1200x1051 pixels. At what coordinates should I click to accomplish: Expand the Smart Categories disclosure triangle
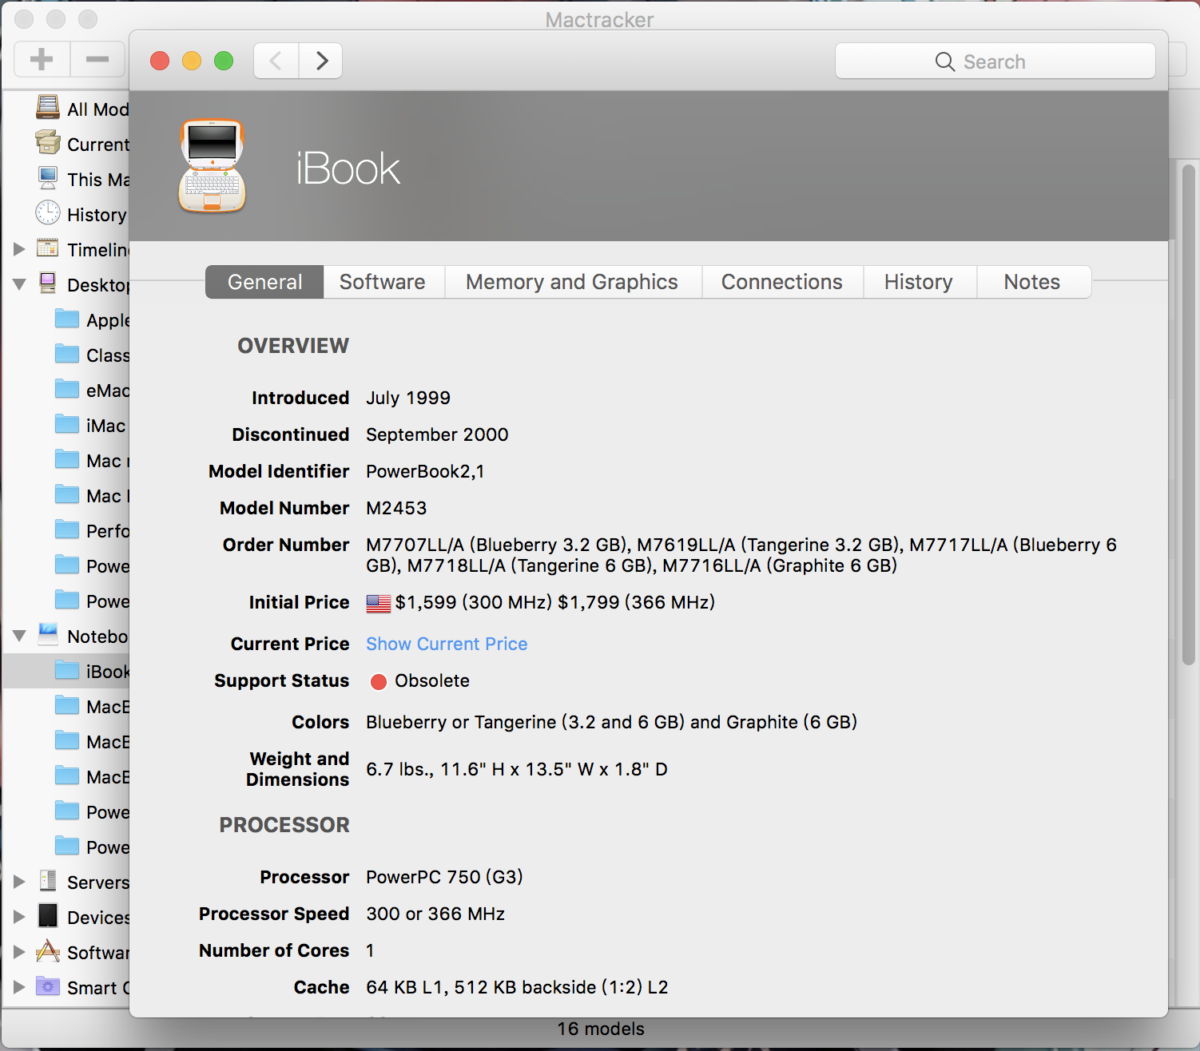click(x=19, y=987)
